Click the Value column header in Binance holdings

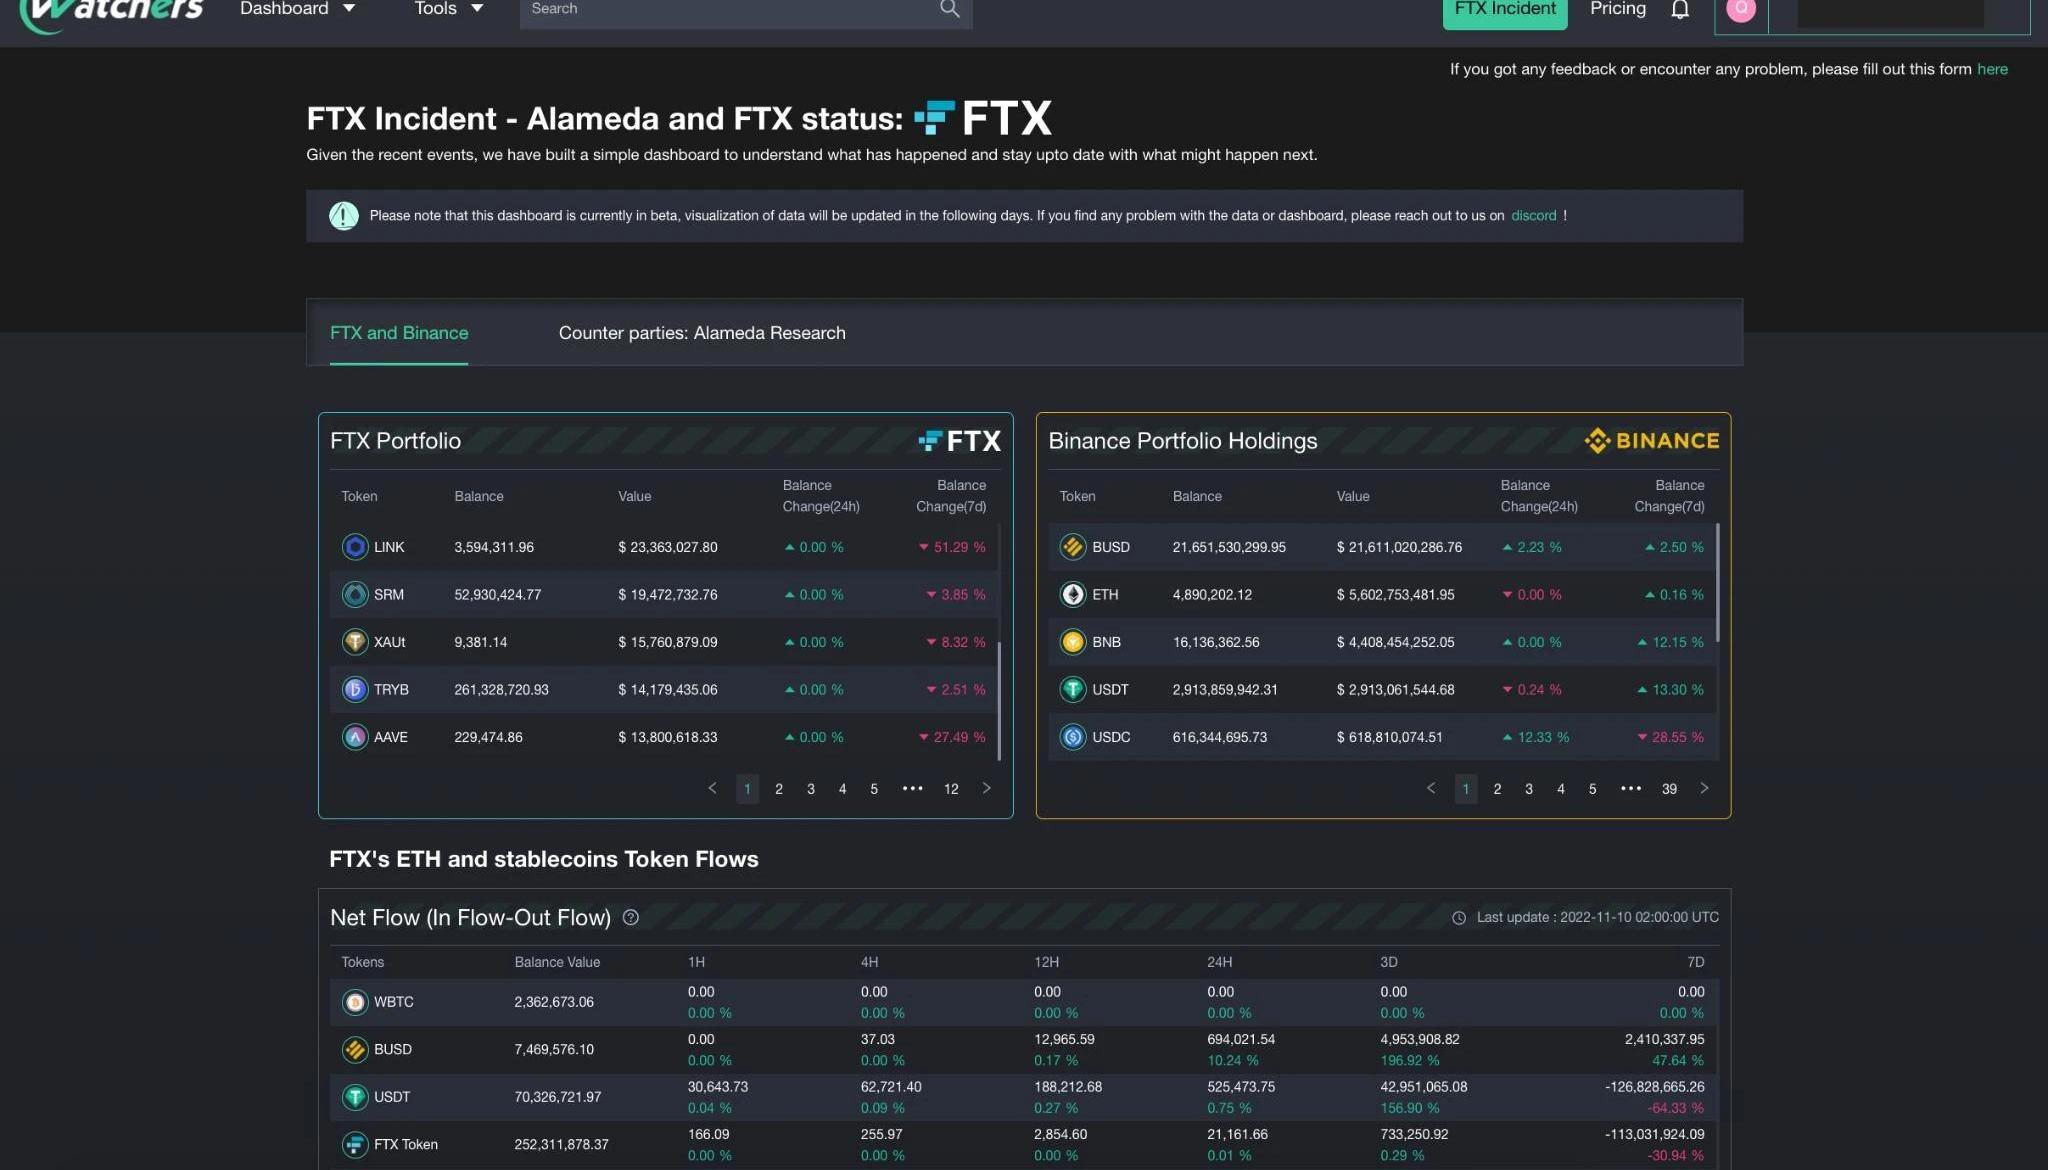(1353, 496)
